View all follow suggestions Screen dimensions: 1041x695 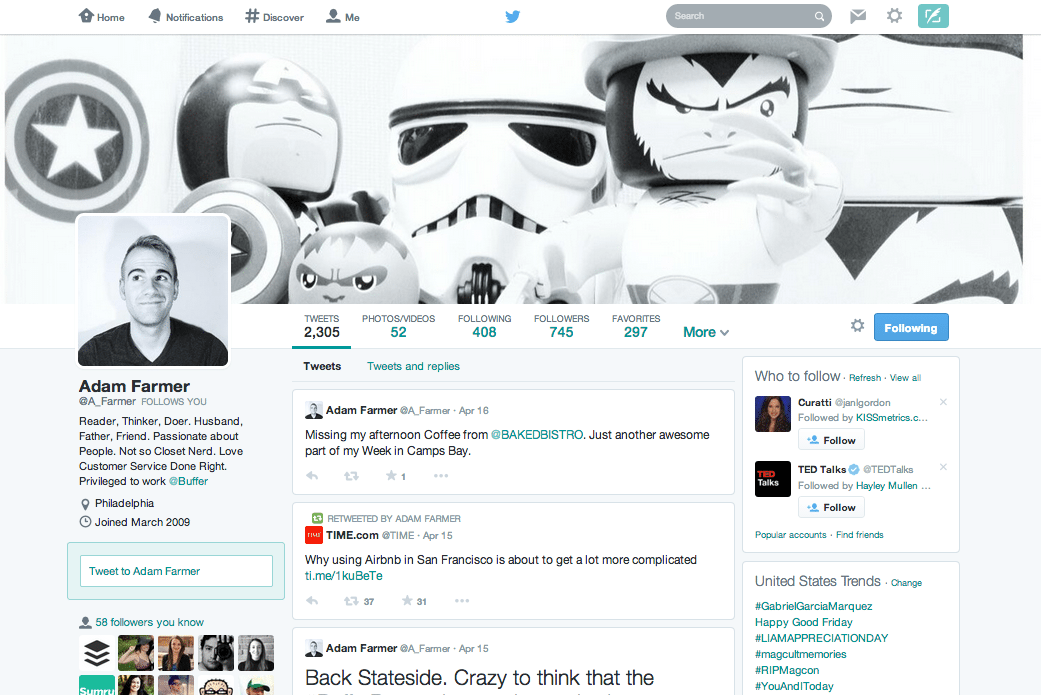coord(905,377)
